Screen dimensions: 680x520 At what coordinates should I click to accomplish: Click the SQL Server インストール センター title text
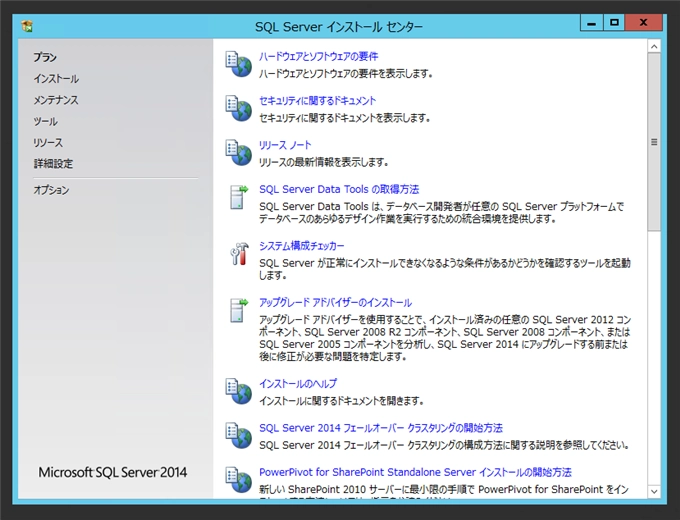pos(339,27)
